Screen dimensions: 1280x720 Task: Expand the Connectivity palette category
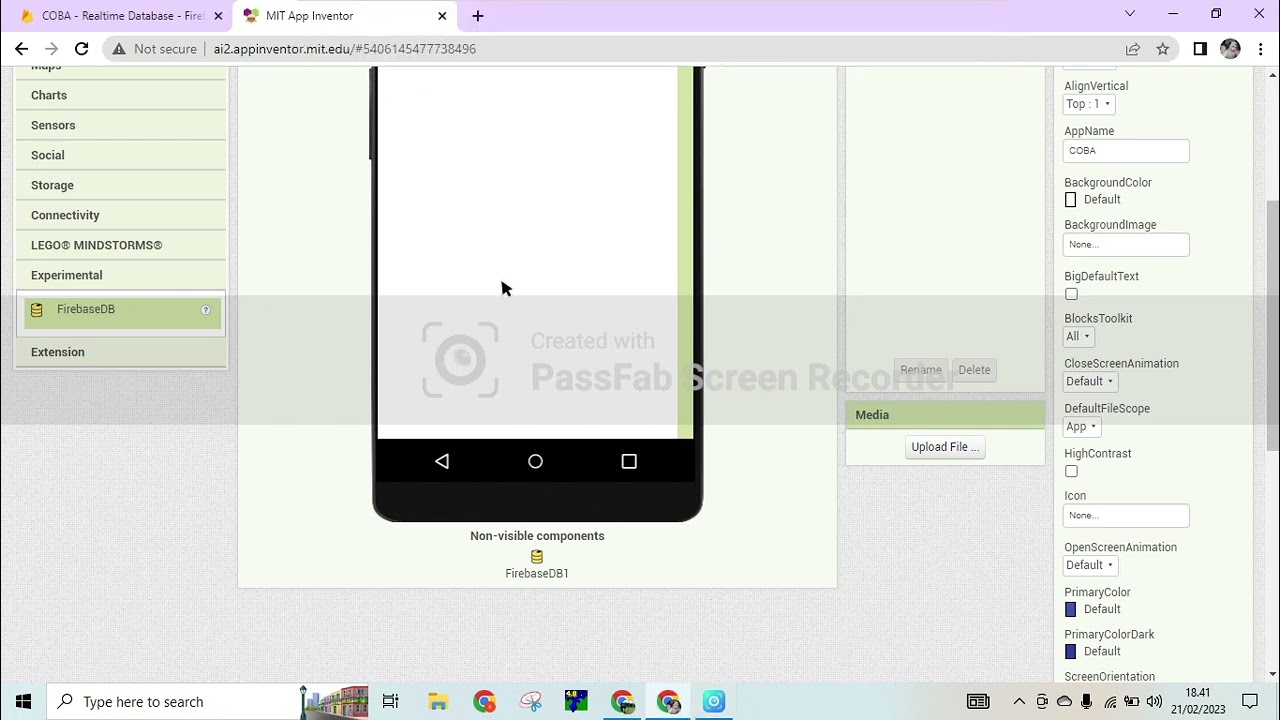[x=121, y=215]
